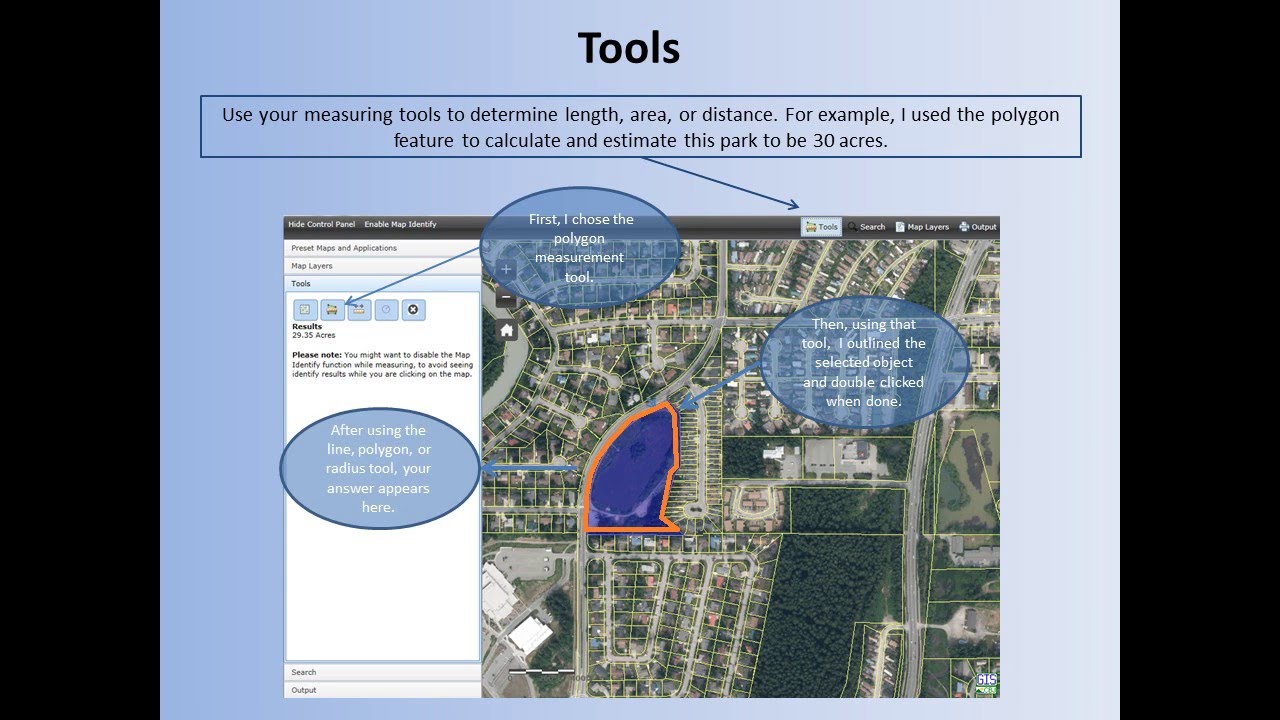
Task: Click the Tools accordion header
Action: click(x=383, y=284)
